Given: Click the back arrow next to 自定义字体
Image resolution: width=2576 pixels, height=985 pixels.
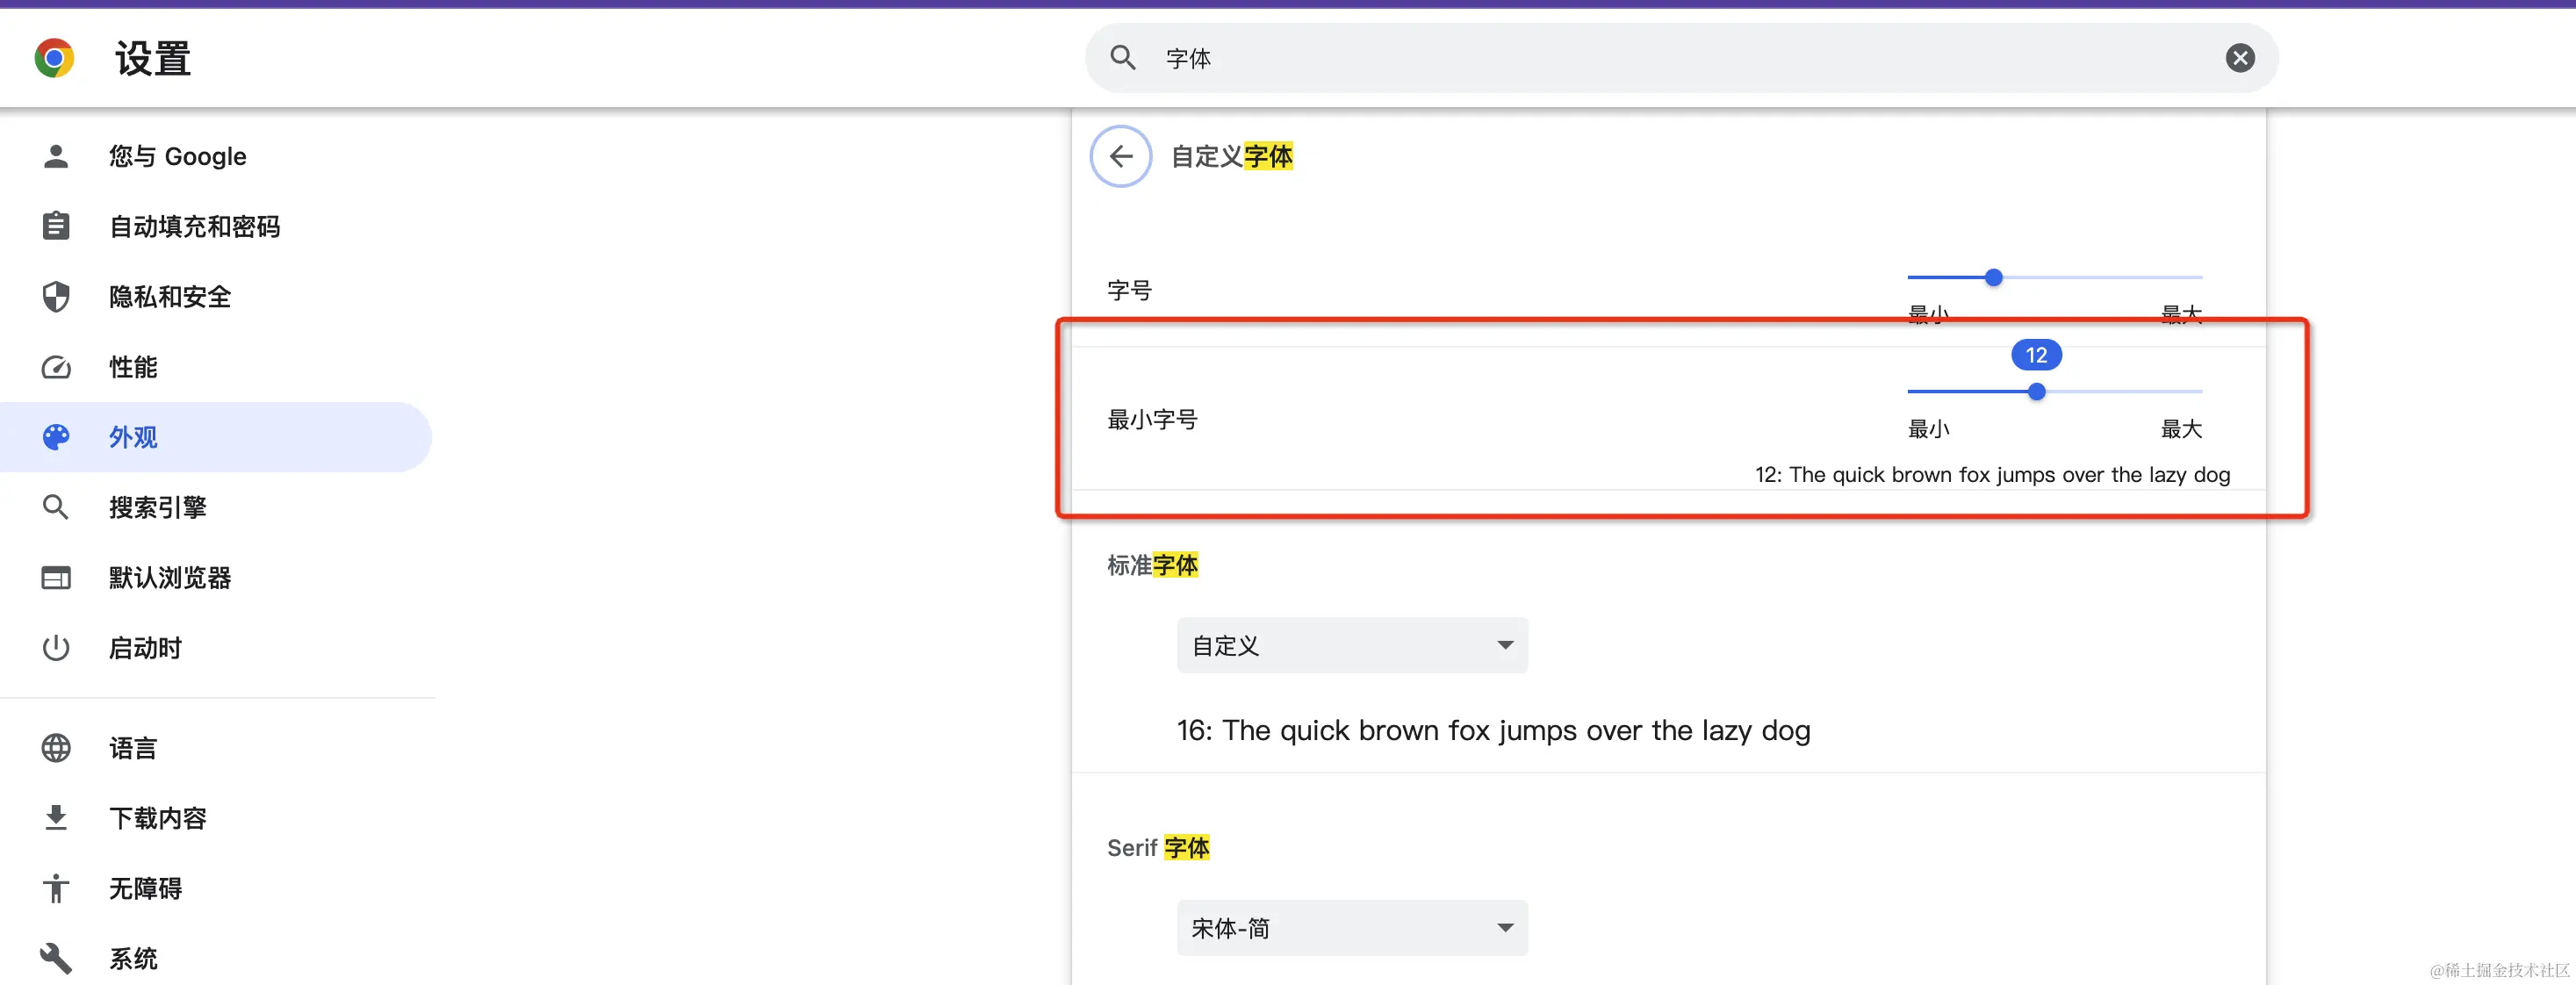Looking at the screenshot, I should 1120,156.
